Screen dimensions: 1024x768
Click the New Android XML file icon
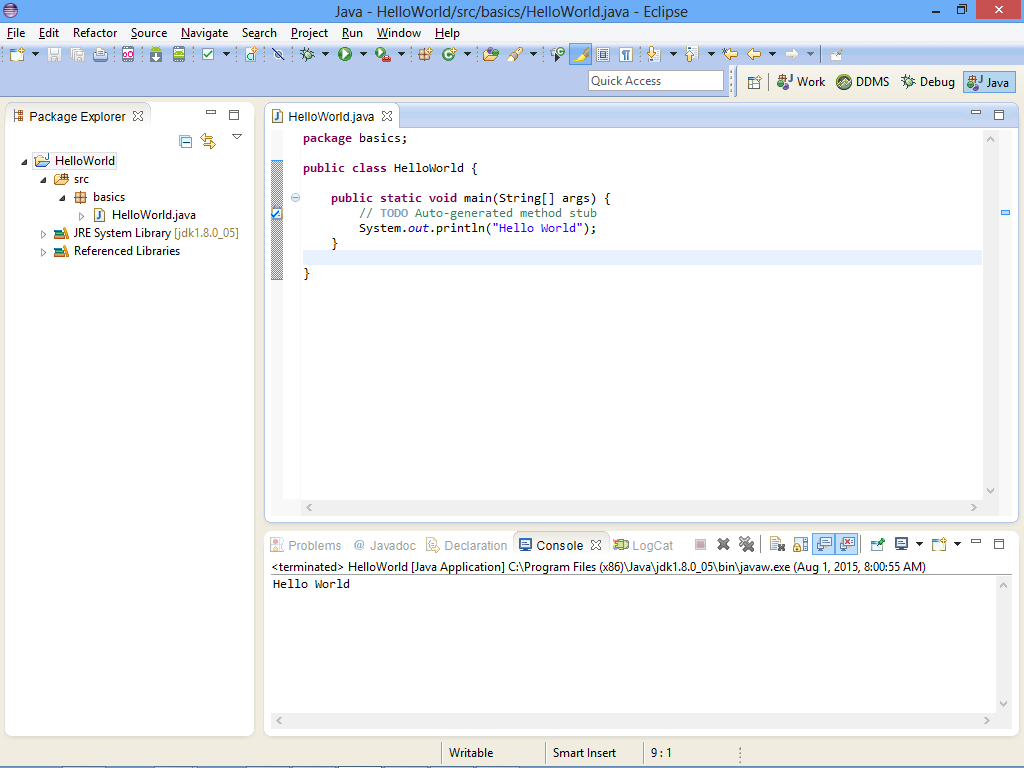(x=251, y=55)
